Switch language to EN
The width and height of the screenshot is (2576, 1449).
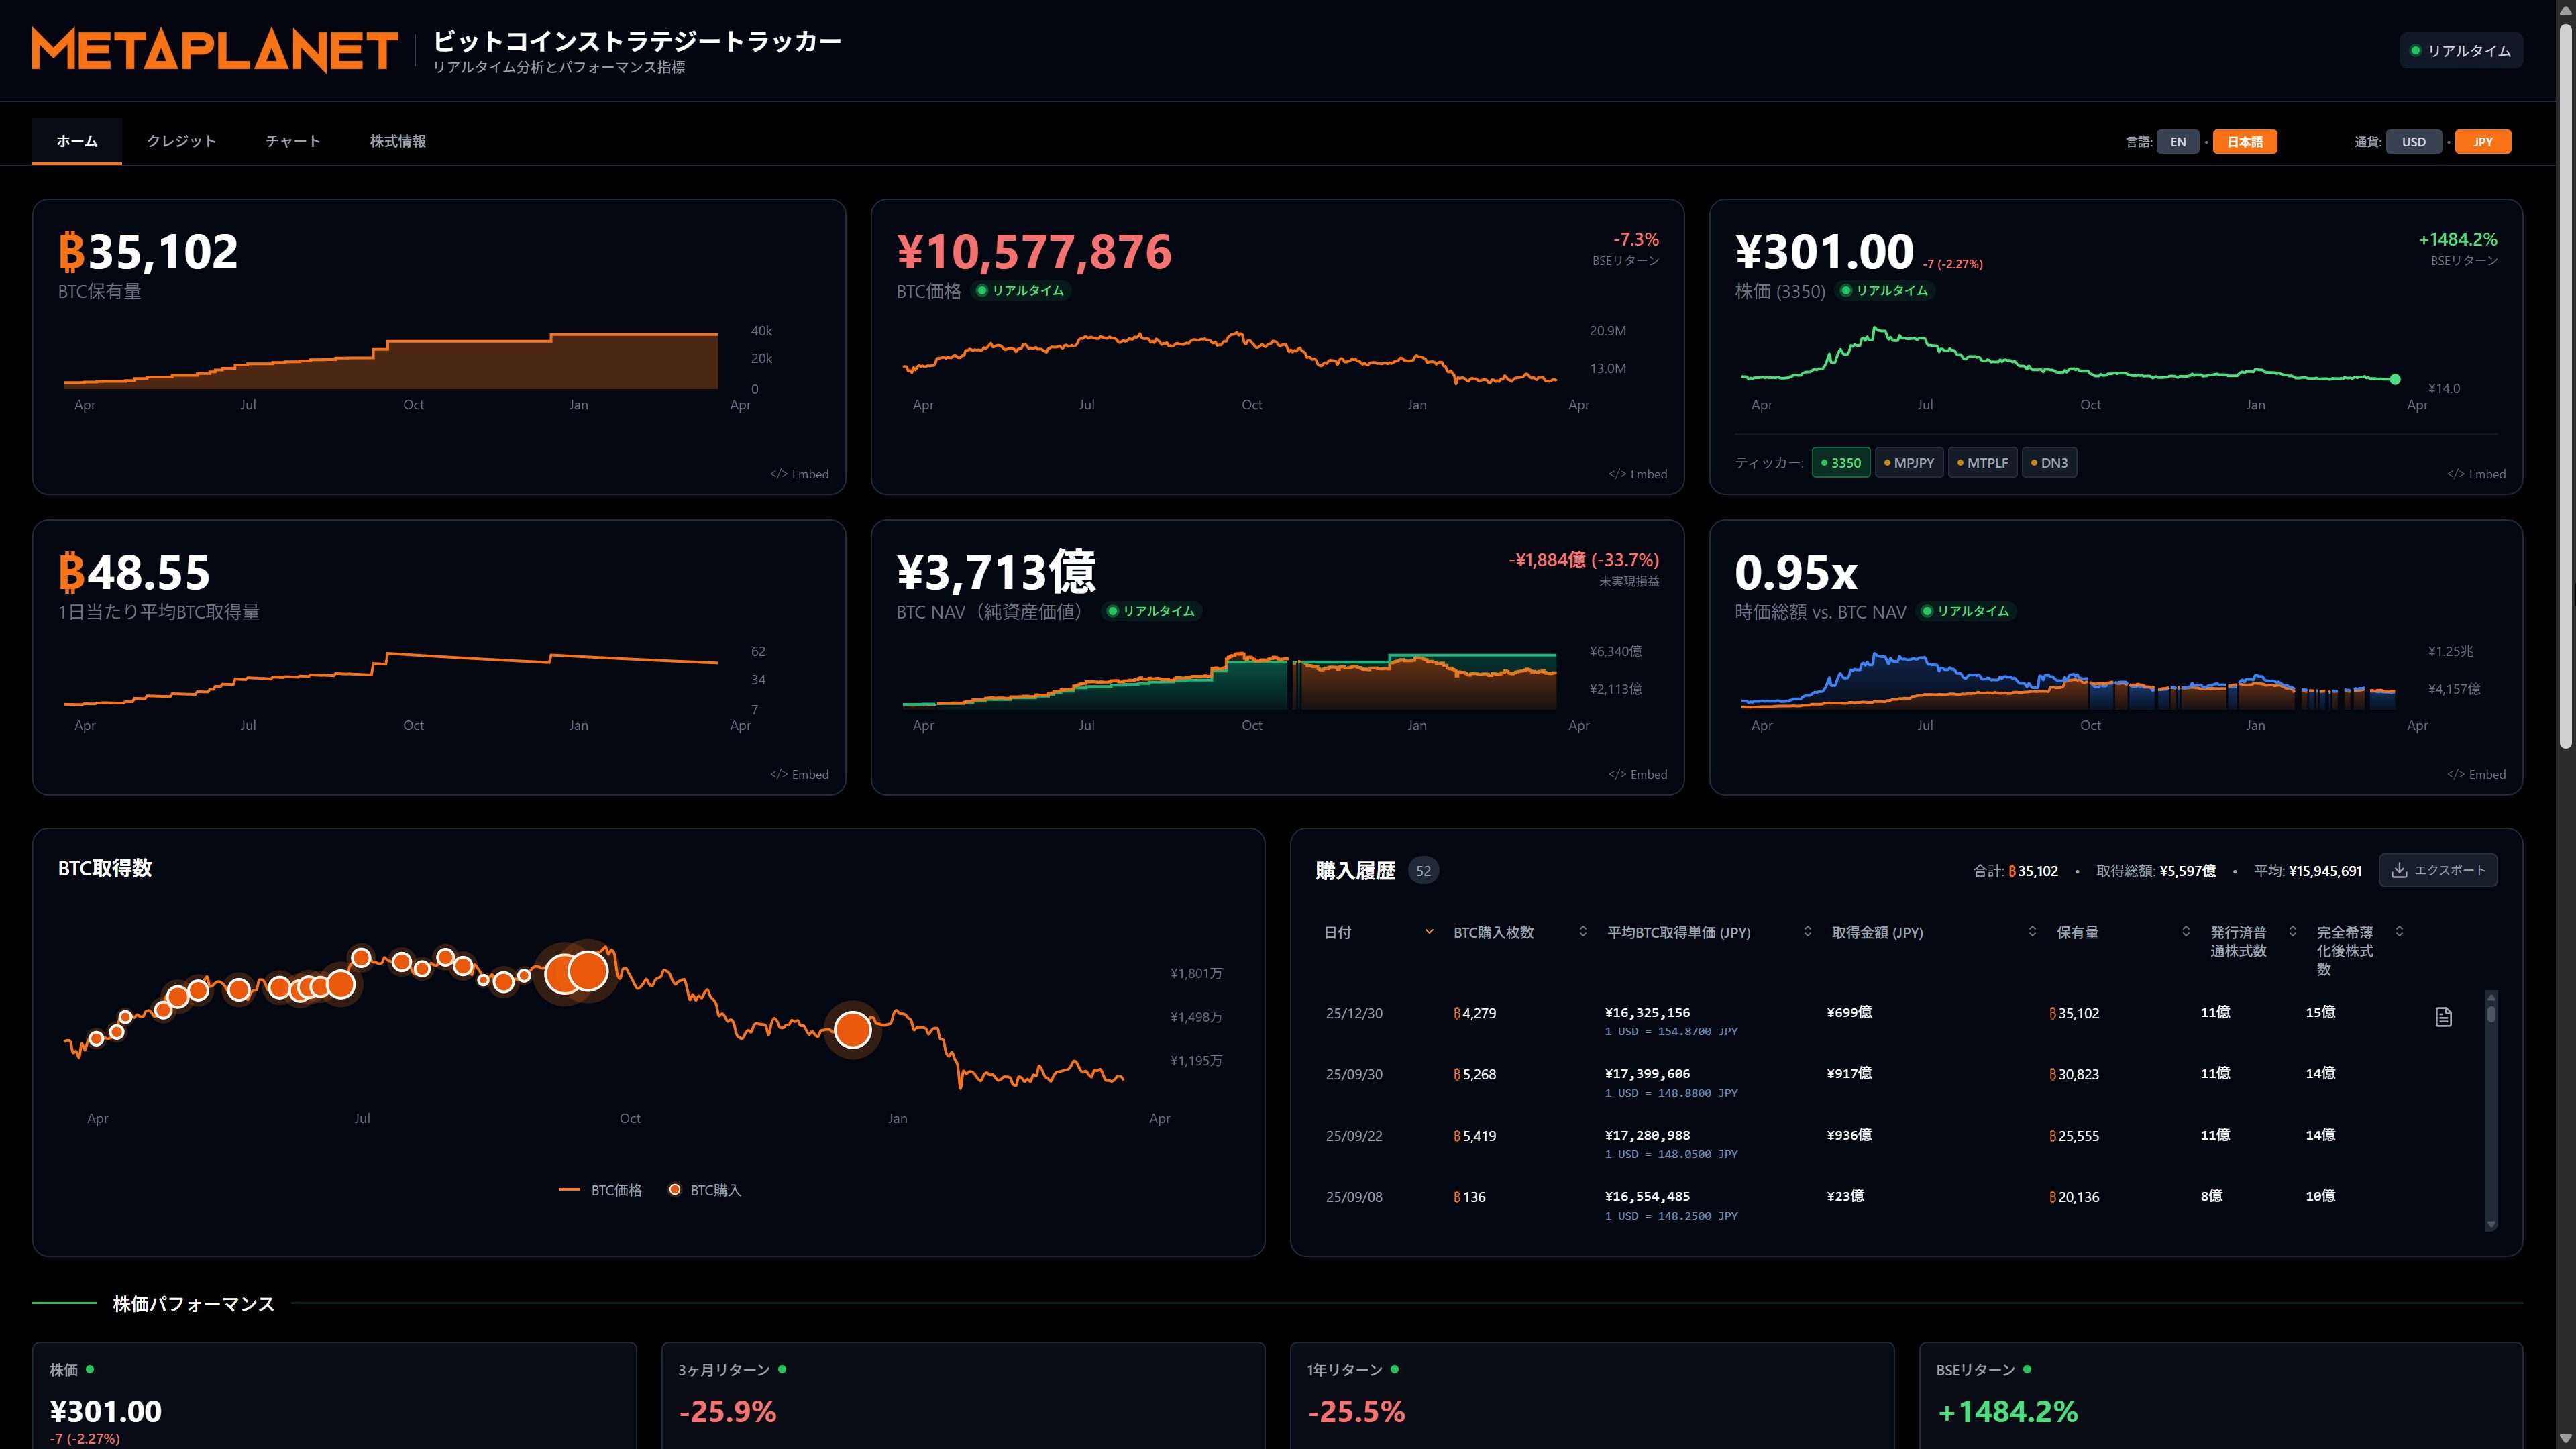coord(2178,142)
